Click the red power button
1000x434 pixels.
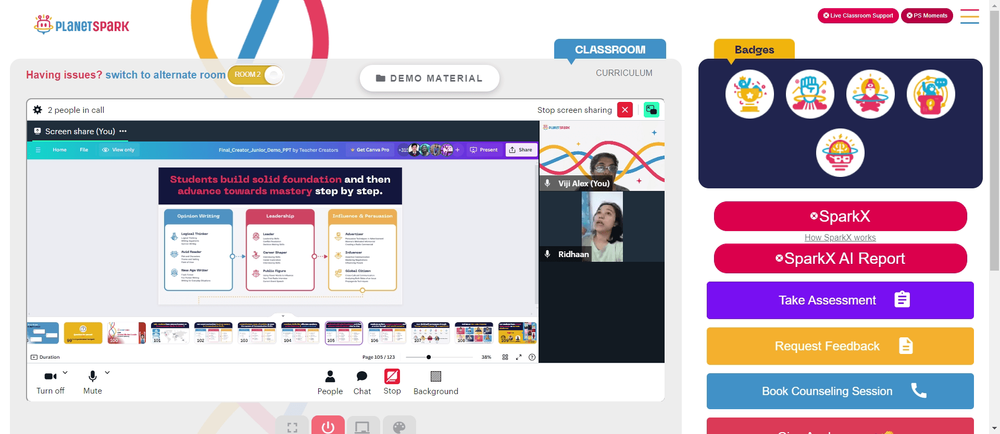[x=328, y=426]
